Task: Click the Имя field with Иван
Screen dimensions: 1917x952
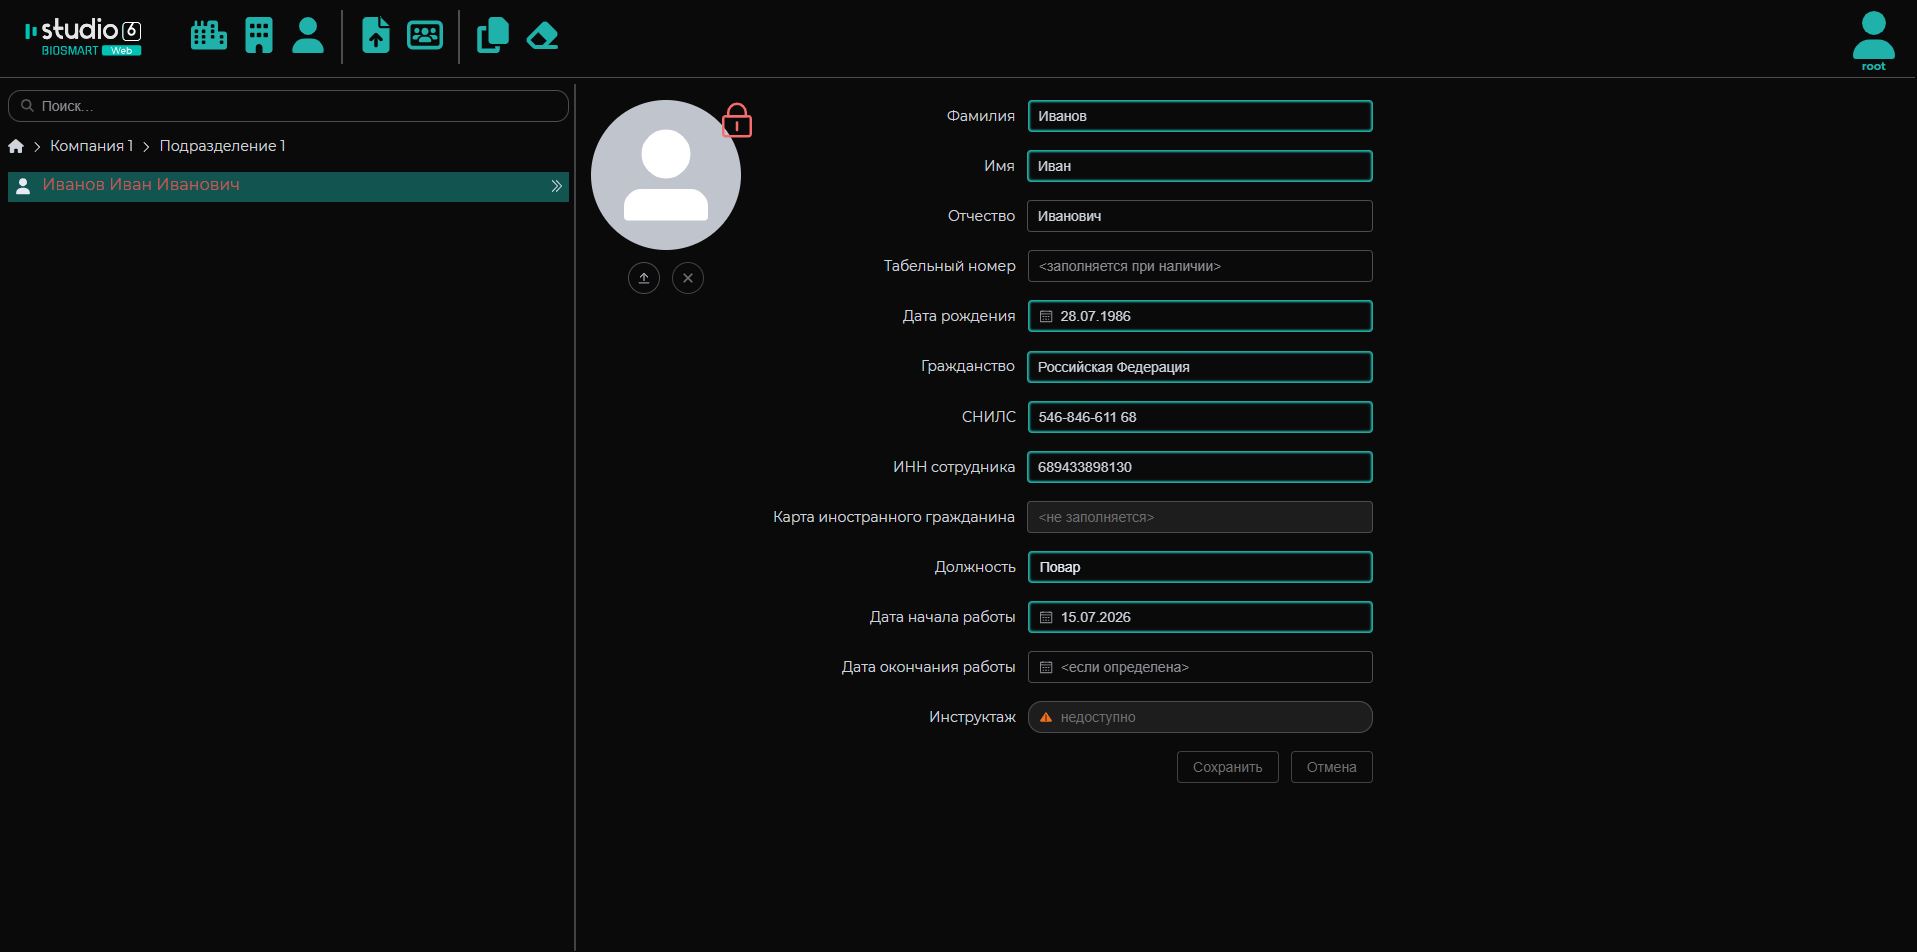Action: [1200, 166]
